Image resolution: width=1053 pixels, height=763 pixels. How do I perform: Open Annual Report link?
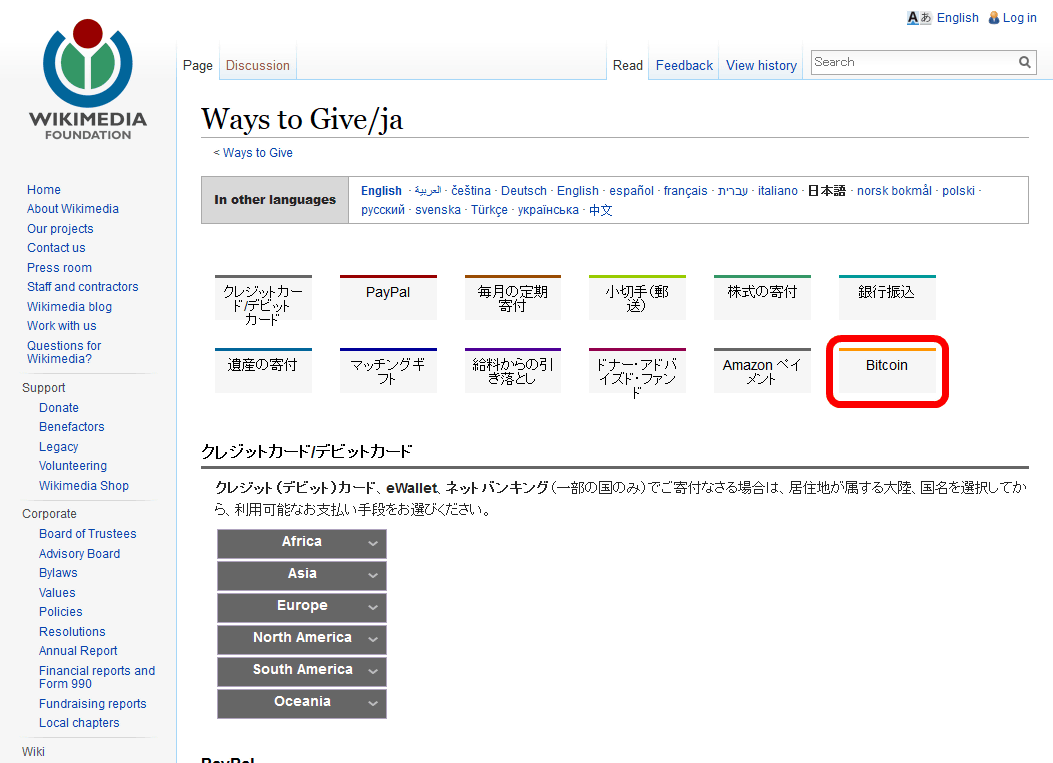tap(78, 652)
